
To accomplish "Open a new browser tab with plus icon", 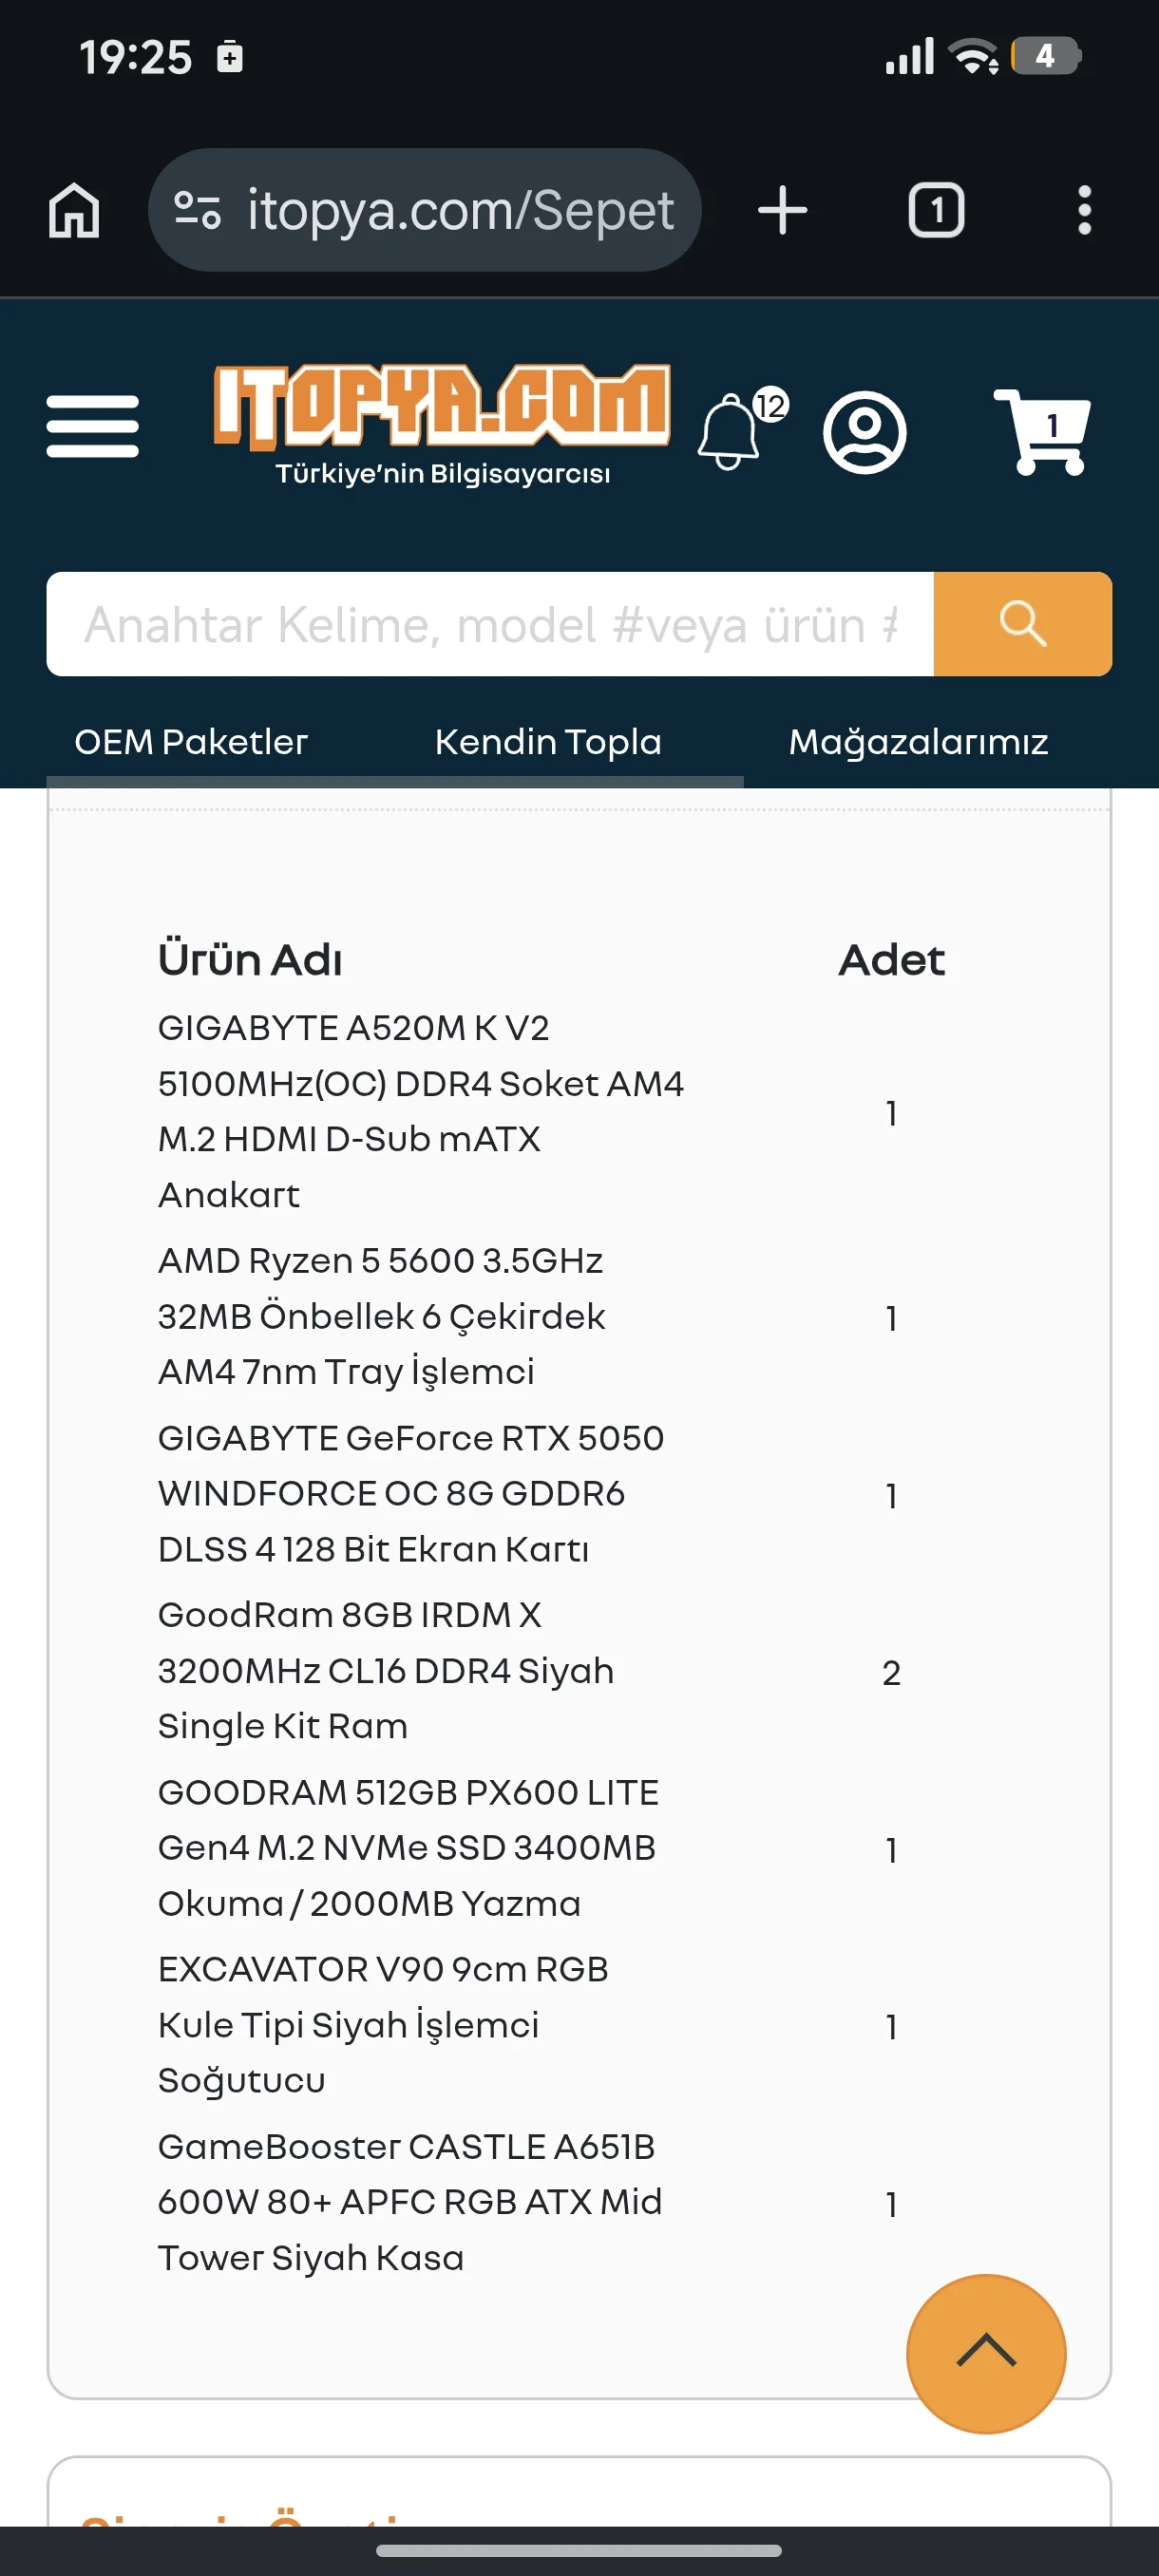I will (x=782, y=211).
